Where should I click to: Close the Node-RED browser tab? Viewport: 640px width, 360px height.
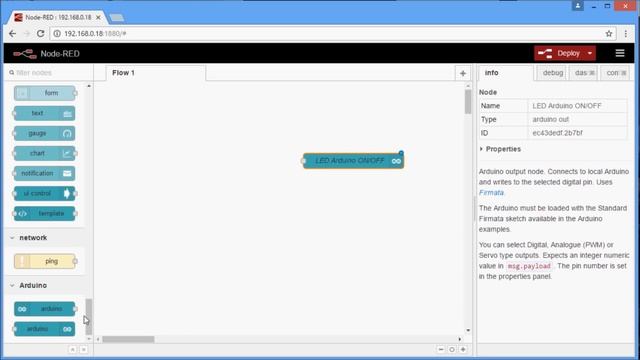(98, 18)
